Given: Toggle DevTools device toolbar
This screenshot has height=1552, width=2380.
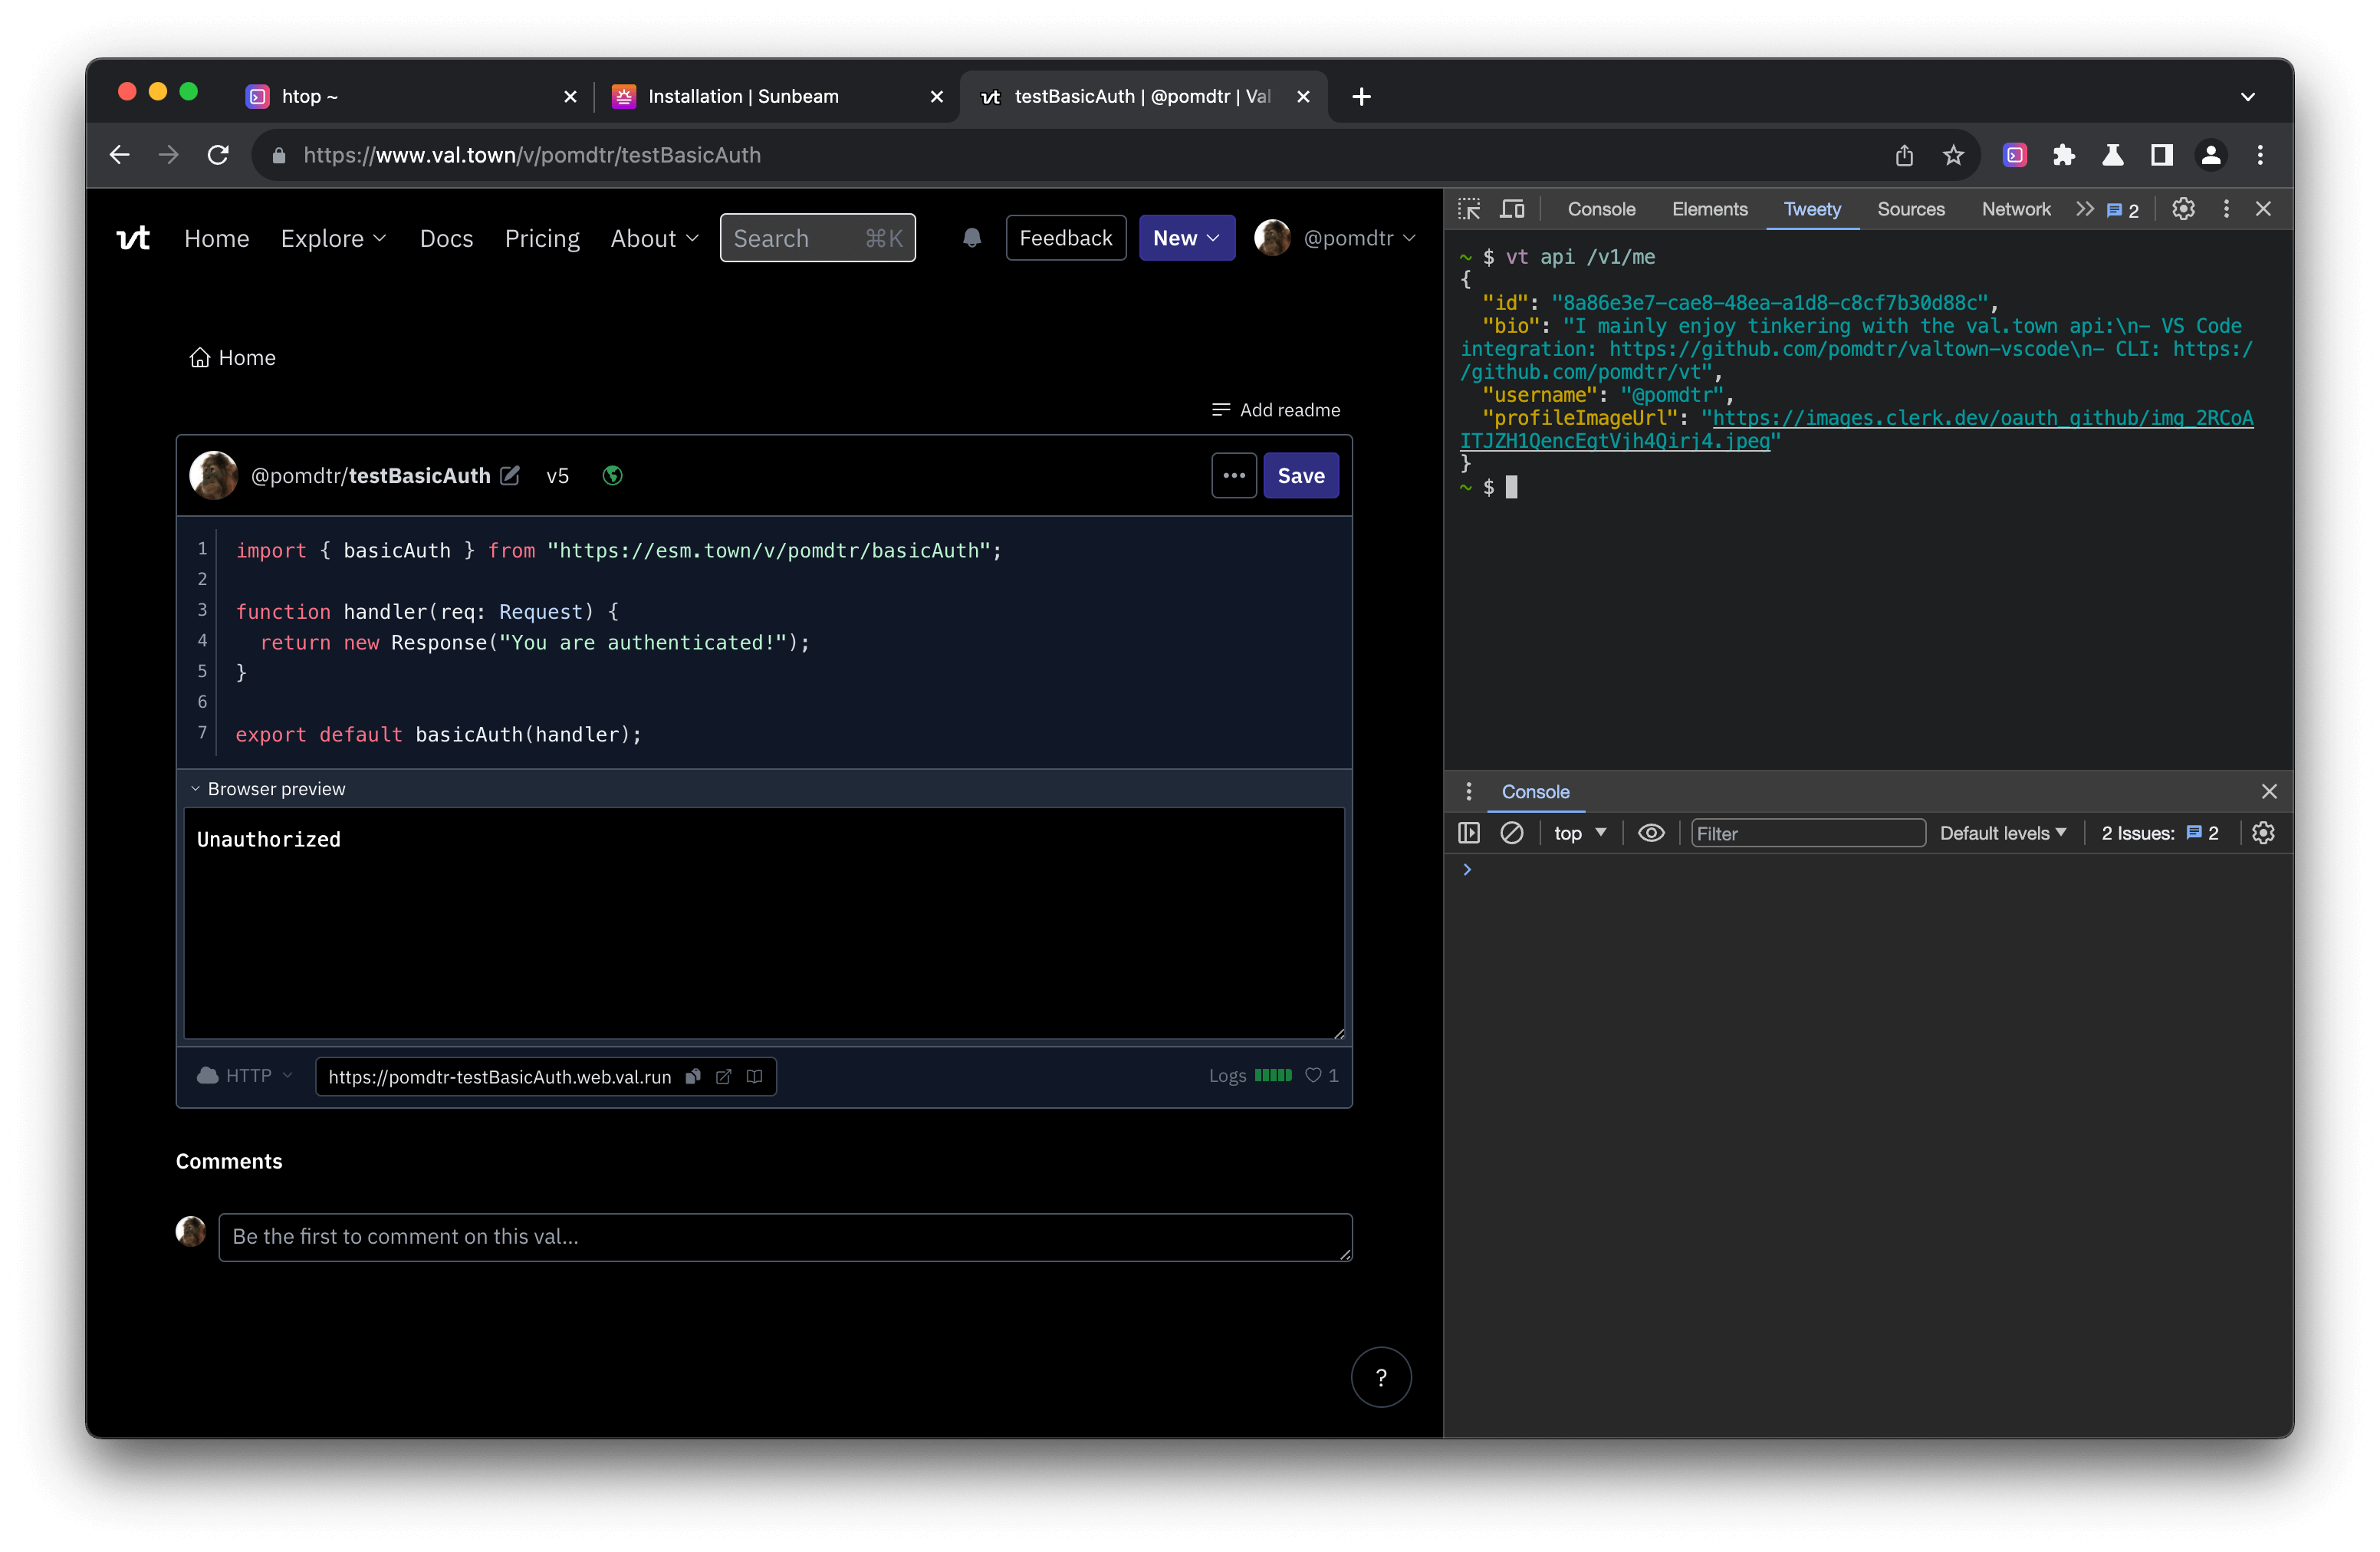Looking at the screenshot, I should click(x=1512, y=209).
